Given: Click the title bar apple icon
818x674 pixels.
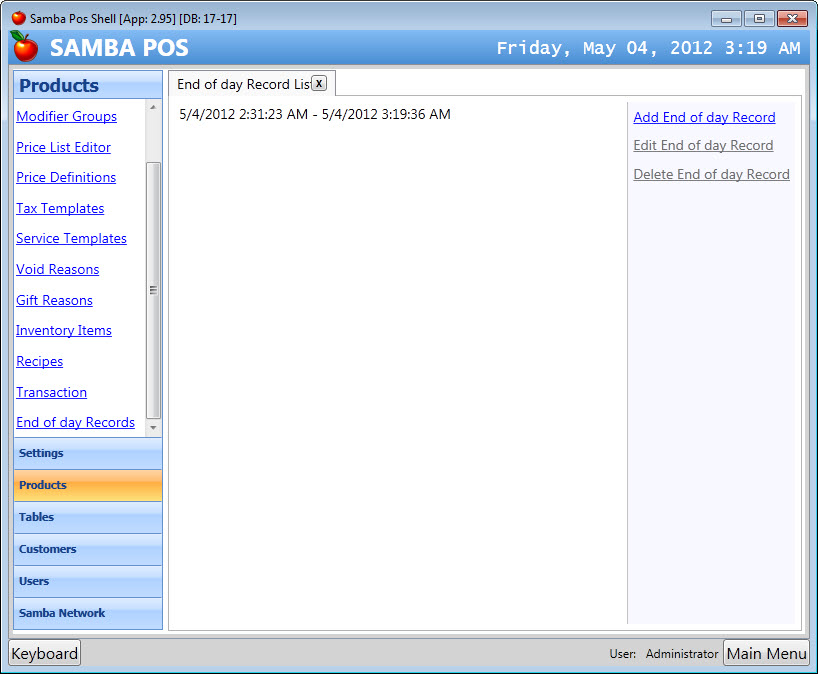Looking at the screenshot, I should pos(19,18).
